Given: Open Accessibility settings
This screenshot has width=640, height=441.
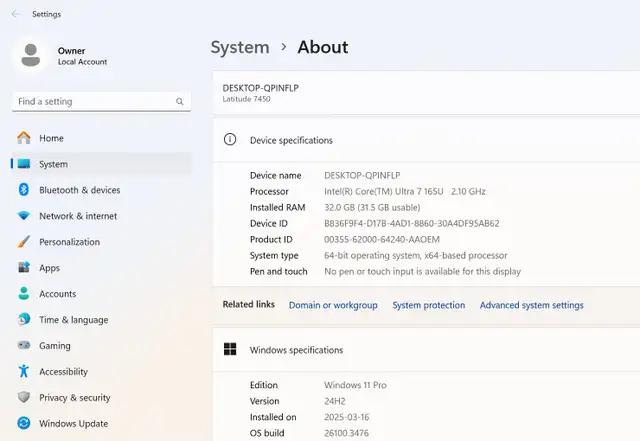Looking at the screenshot, I should coord(101,372).
